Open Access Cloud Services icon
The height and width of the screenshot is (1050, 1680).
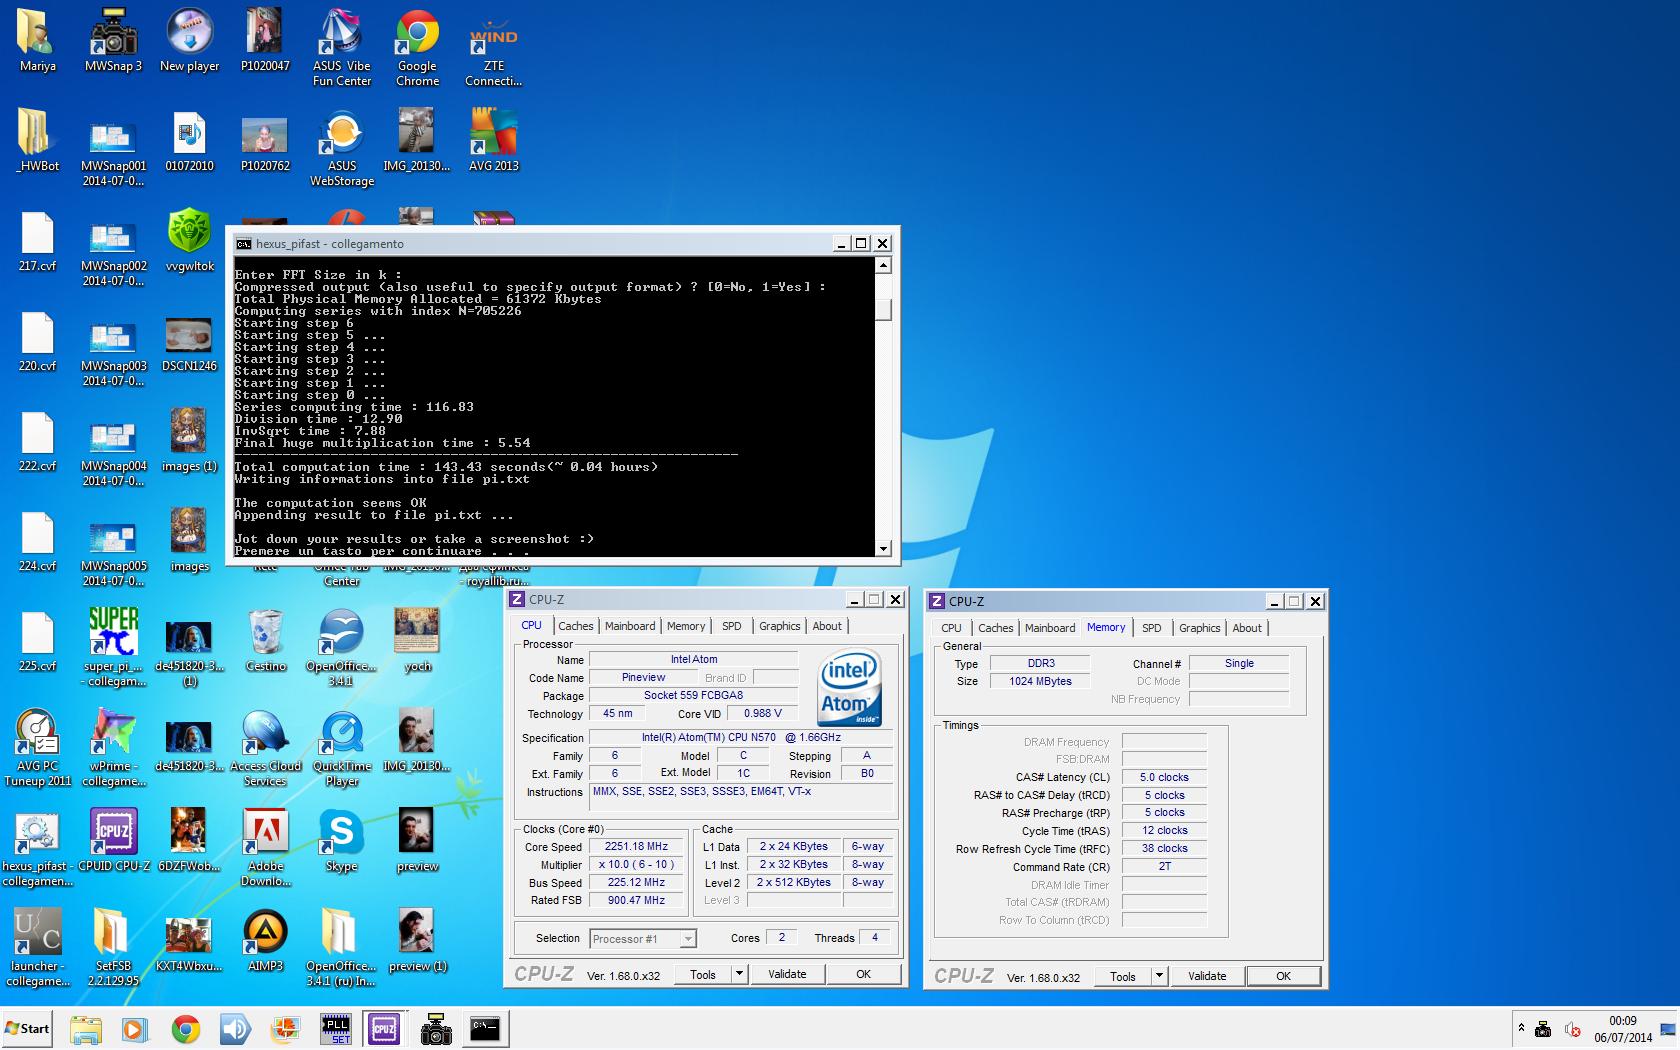pos(265,747)
